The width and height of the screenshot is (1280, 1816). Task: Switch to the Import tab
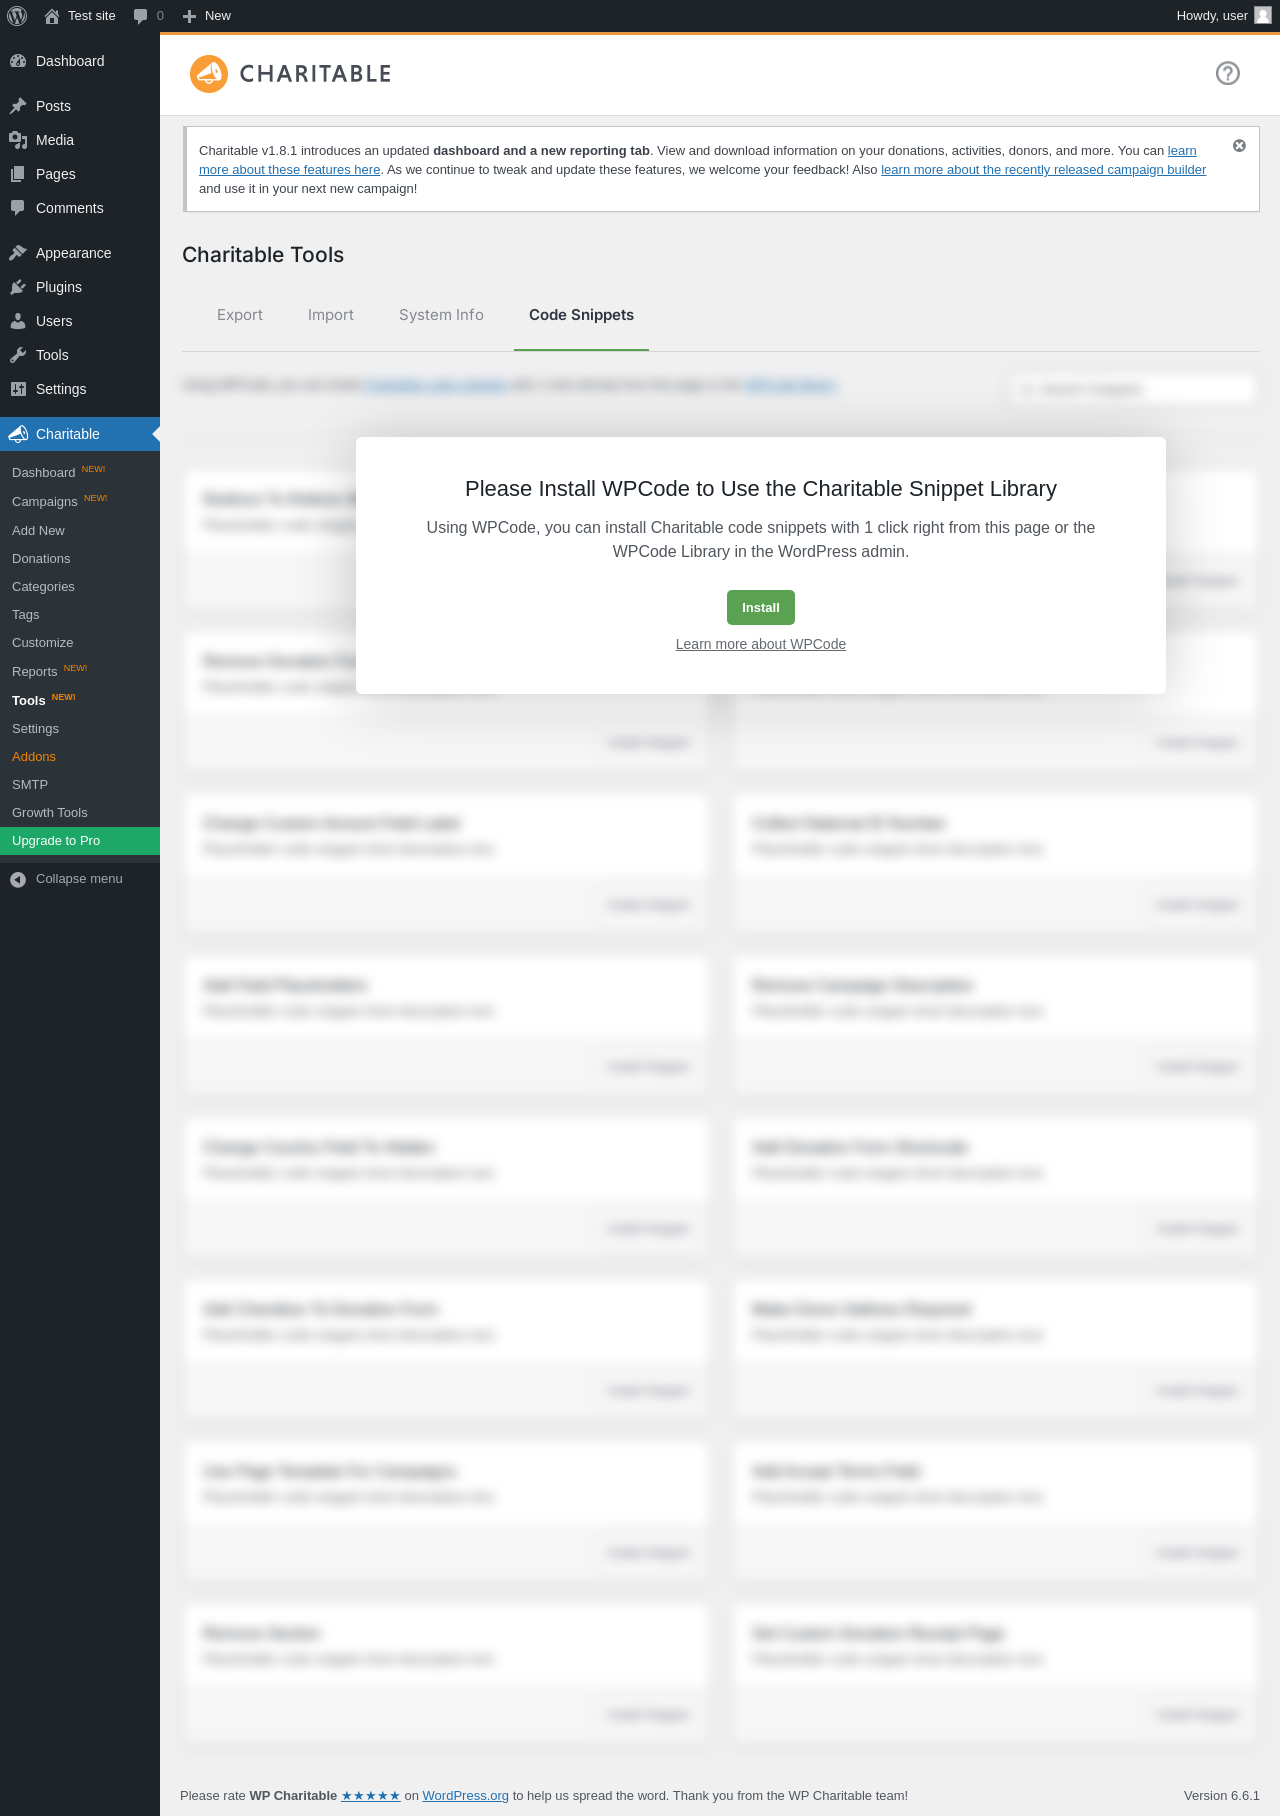(331, 315)
